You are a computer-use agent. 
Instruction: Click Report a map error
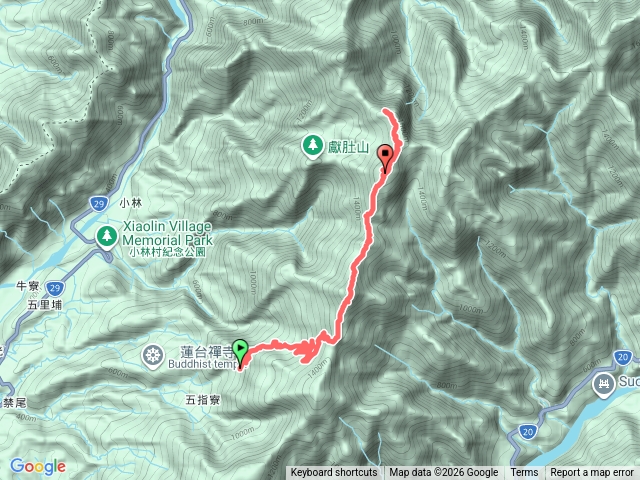pos(591,473)
